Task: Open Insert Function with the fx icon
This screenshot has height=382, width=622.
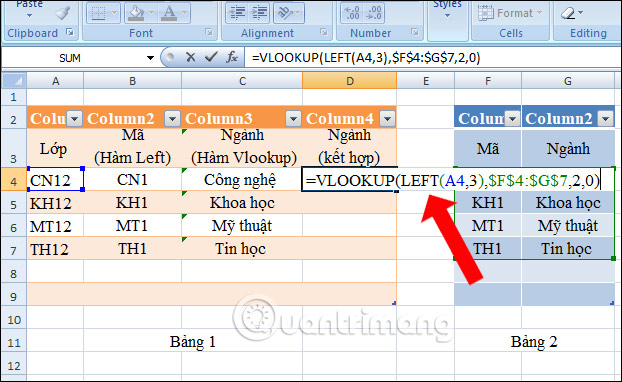Action: point(232,58)
